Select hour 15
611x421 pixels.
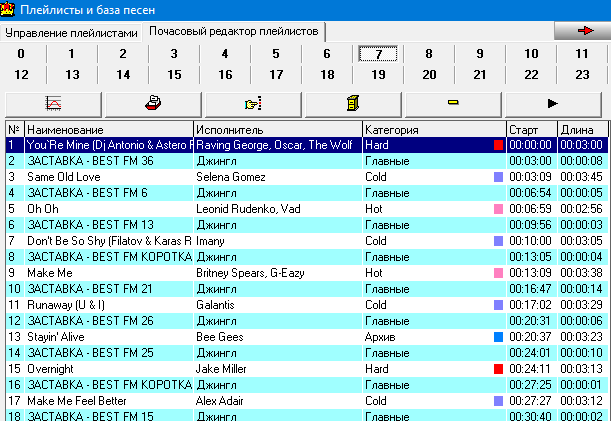pos(174,74)
